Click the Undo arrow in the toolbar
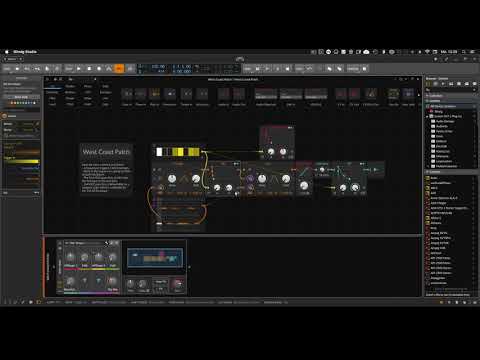Viewport: 480px width, 360px height. coord(26,69)
